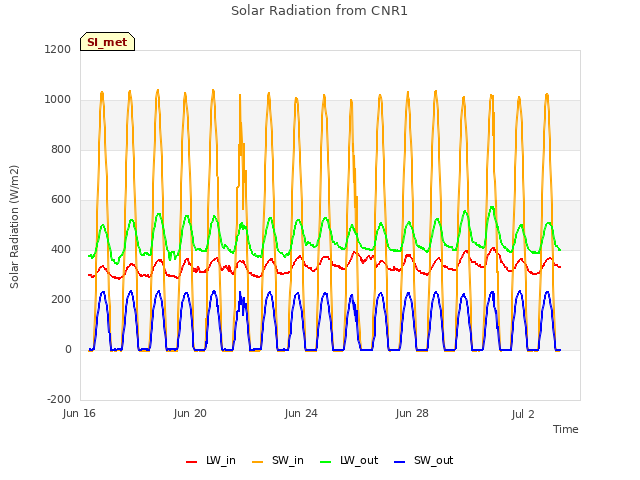The height and width of the screenshot is (480, 640).
Task: Click the orange SW_in legend swatch
Action: coord(258,462)
